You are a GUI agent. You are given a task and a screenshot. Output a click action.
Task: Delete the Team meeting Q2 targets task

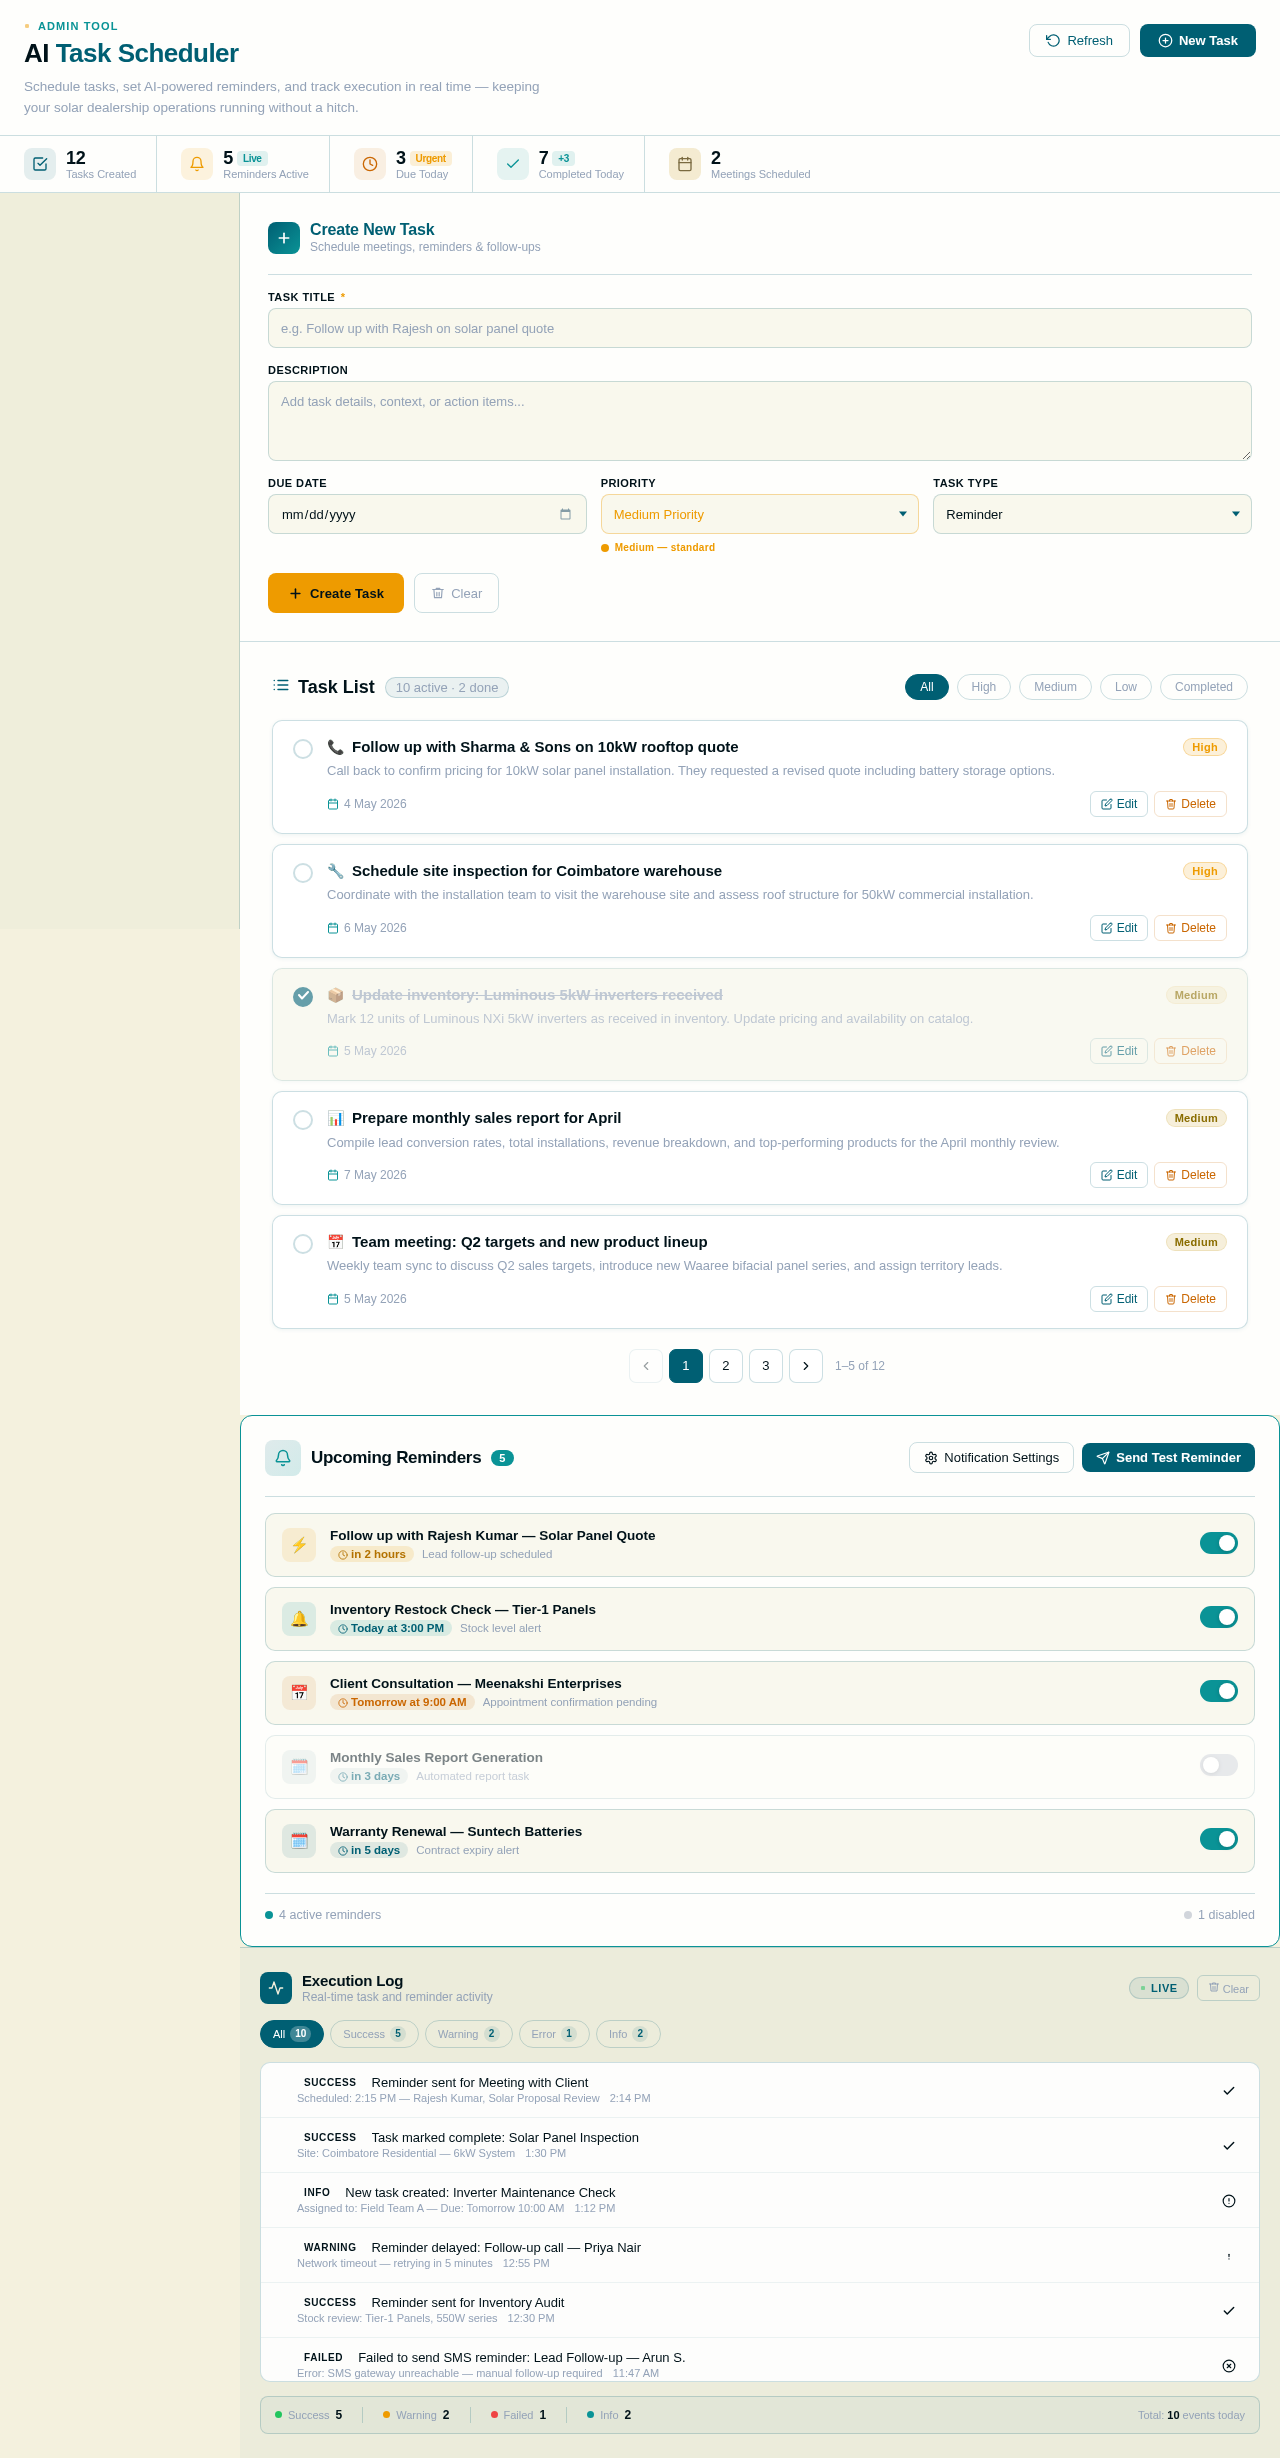[1190, 1299]
